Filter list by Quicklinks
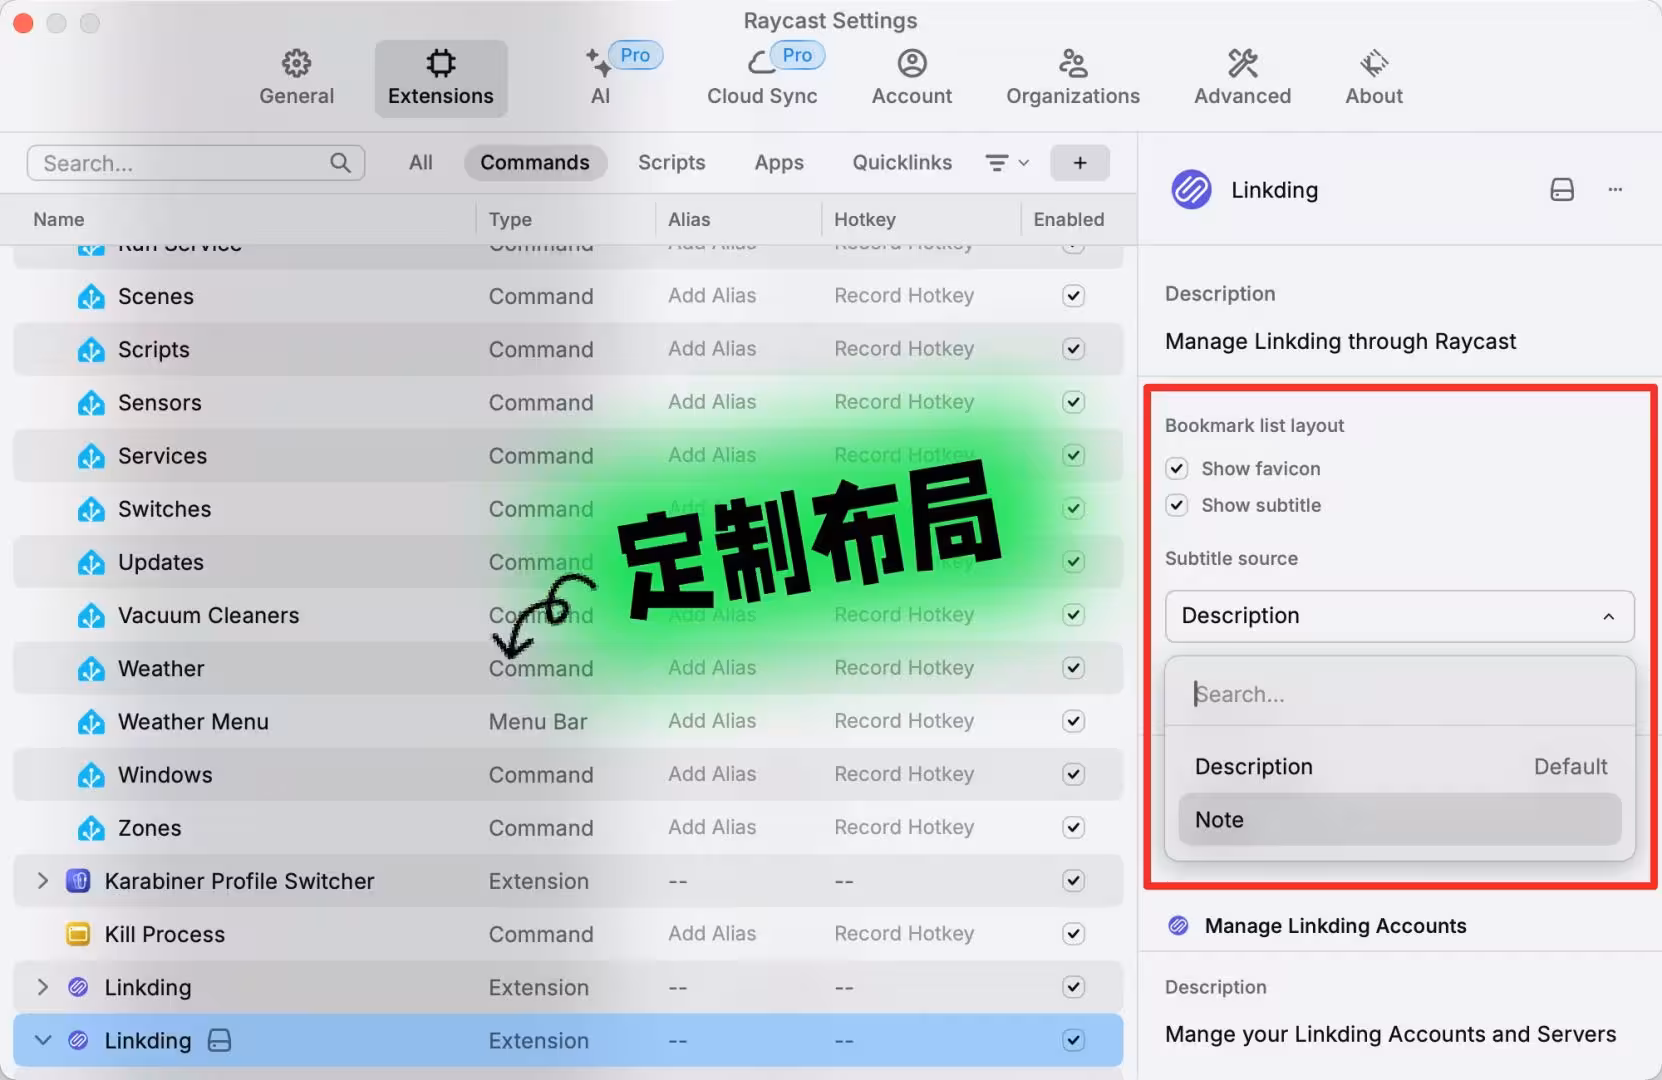The height and width of the screenshot is (1080, 1662). click(x=902, y=163)
